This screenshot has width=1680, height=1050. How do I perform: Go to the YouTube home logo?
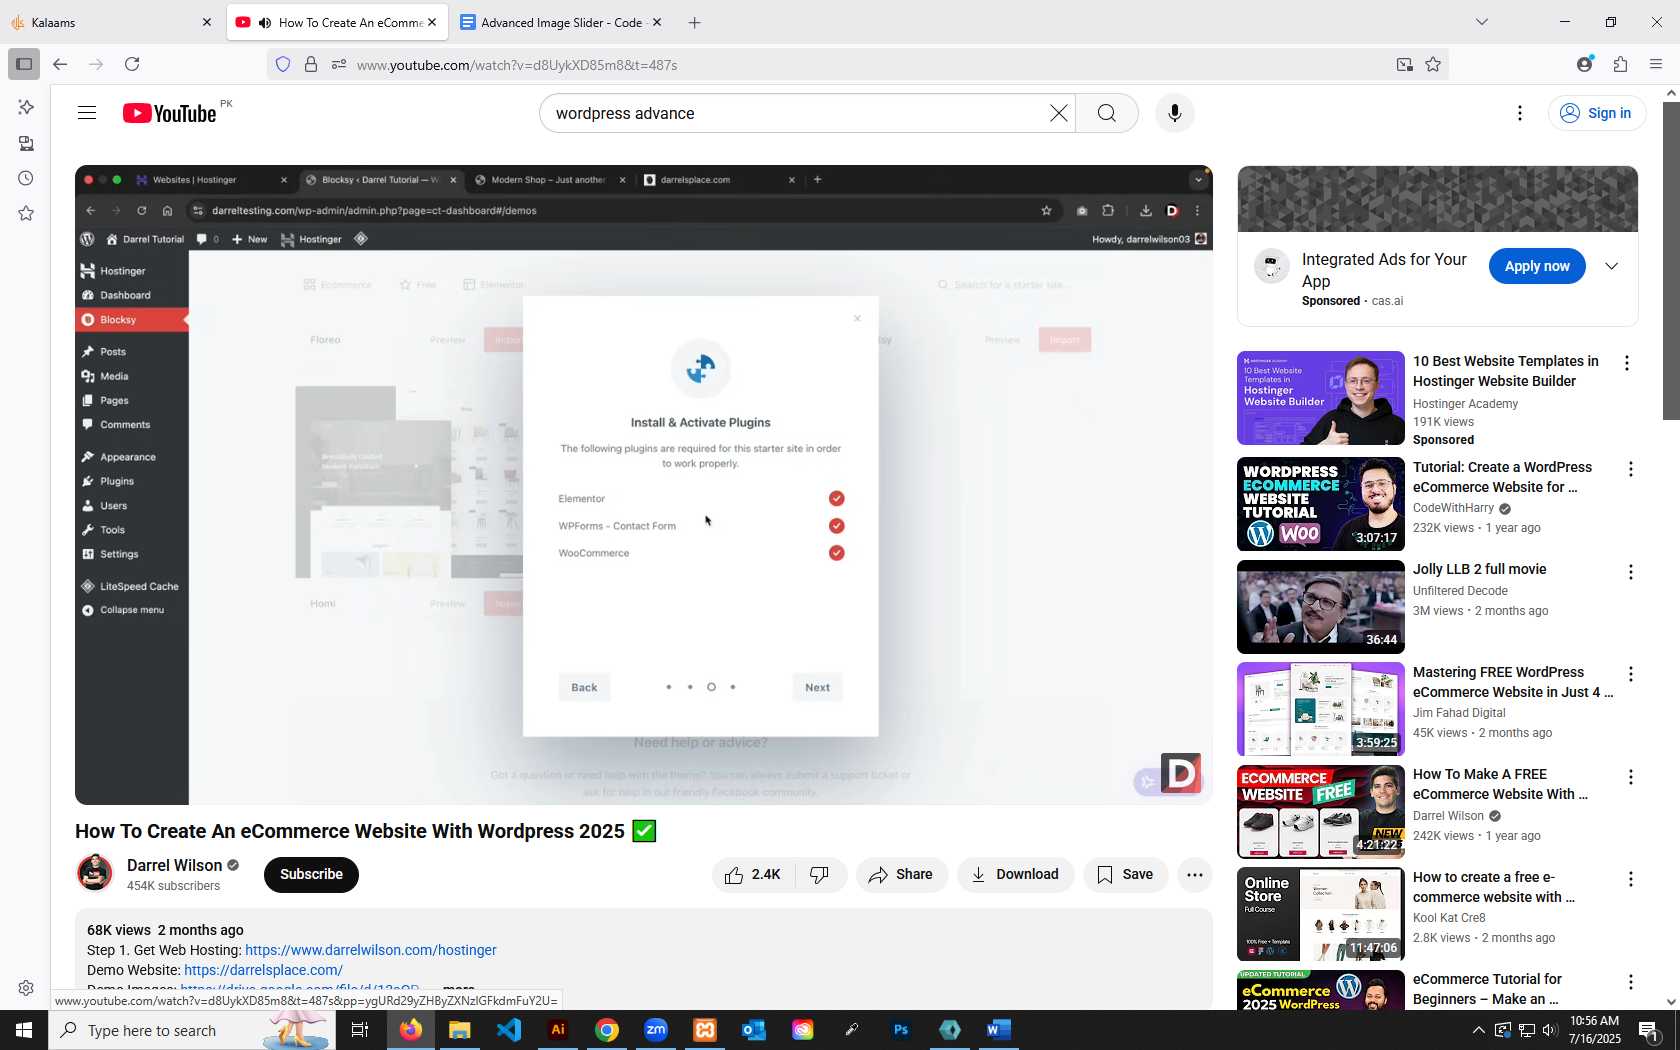[x=169, y=113]
